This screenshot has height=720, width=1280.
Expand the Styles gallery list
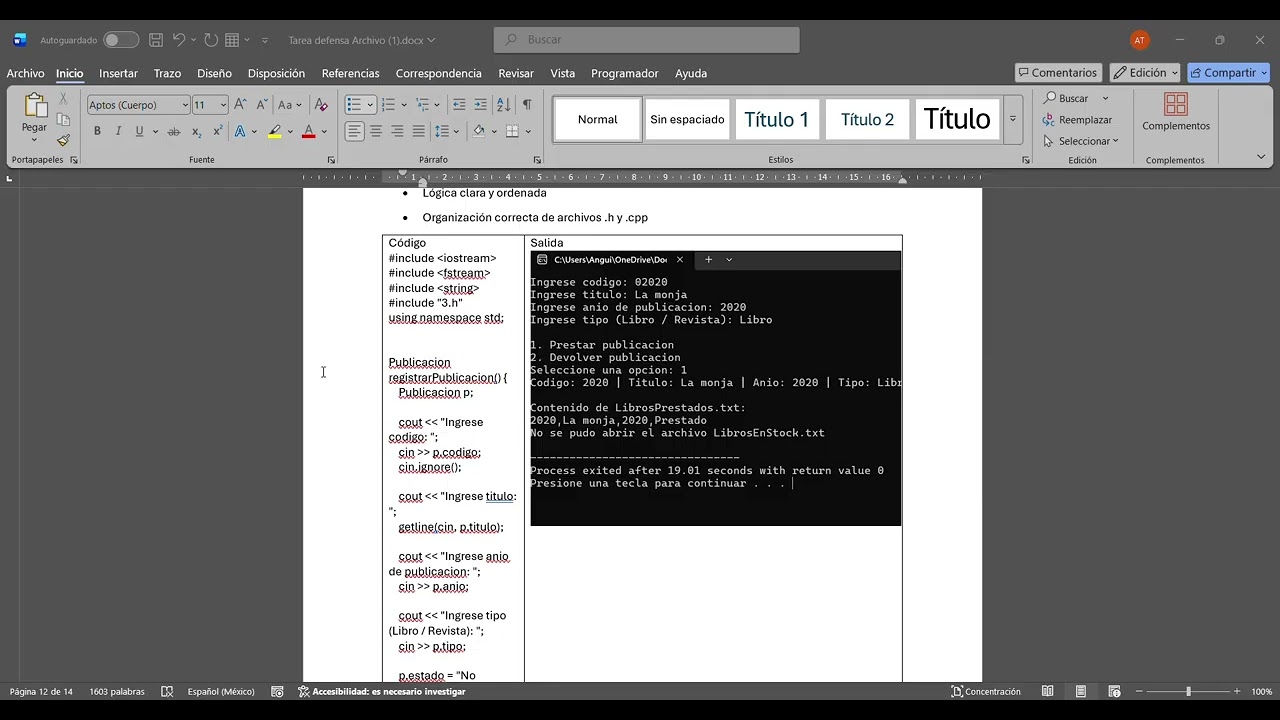coord(1013,119)
